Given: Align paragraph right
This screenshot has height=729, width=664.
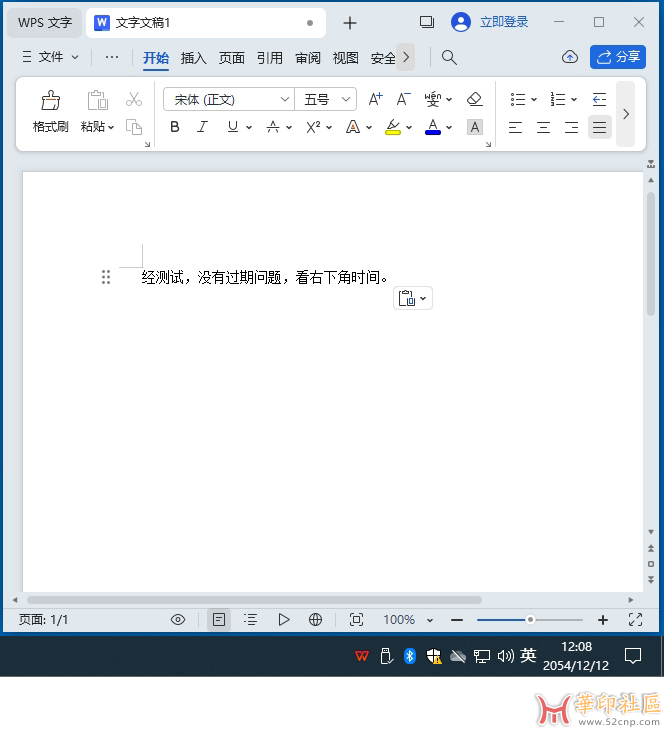Looking at the screenshot, I should pos(571,127).
